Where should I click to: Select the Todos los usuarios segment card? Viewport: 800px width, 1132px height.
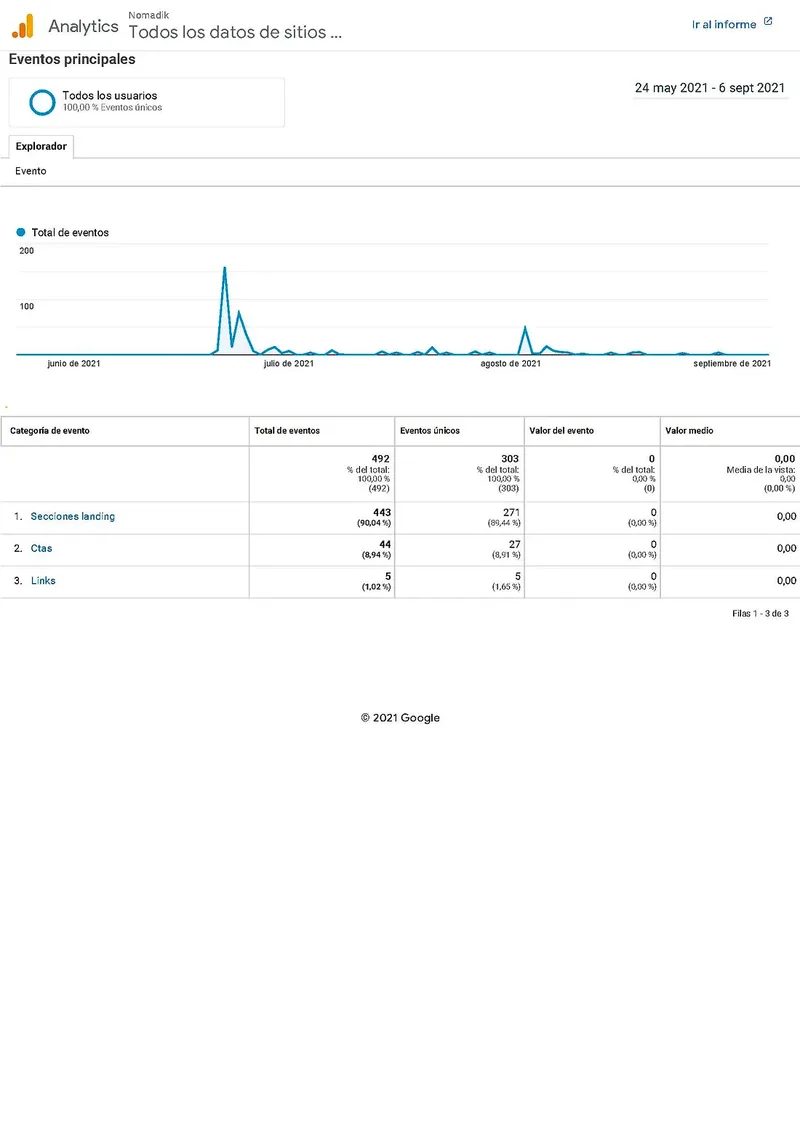tap(147, 102)
